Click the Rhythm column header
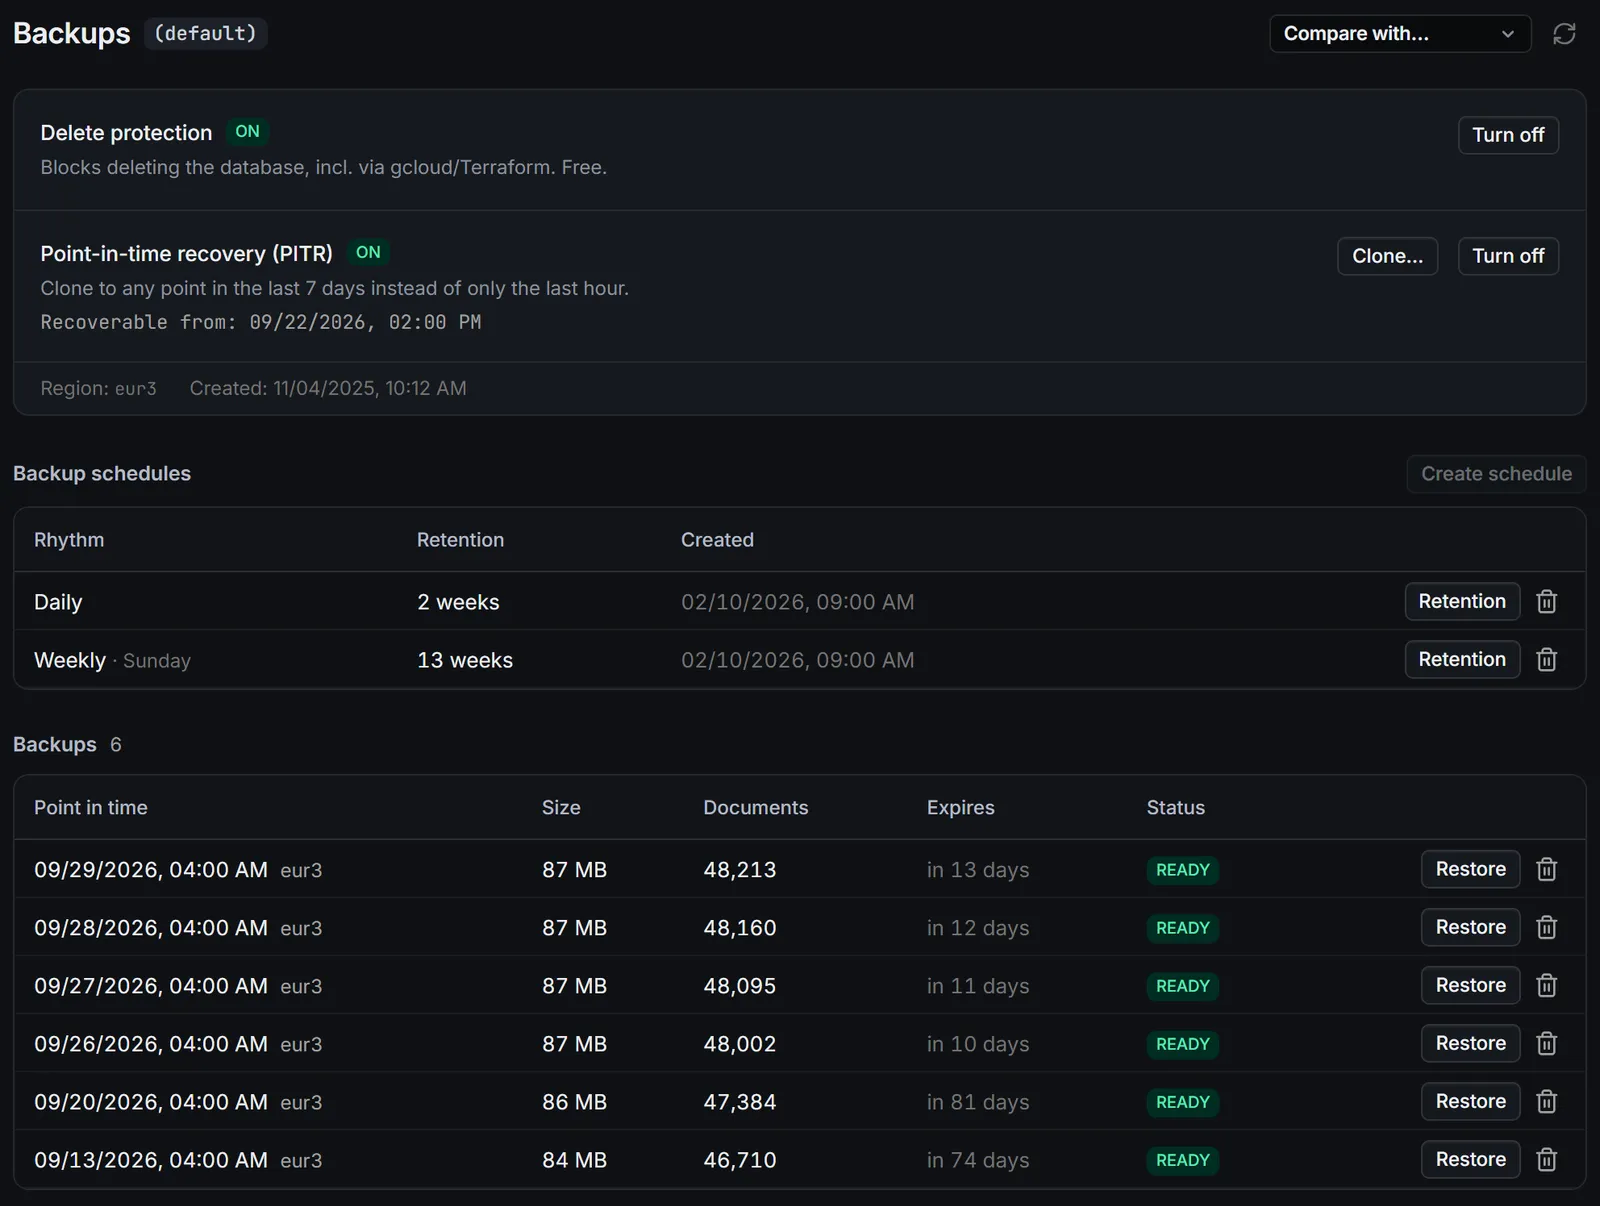Image resolution: width=1600 pixels, height=1206 pixels. [69, 540]
